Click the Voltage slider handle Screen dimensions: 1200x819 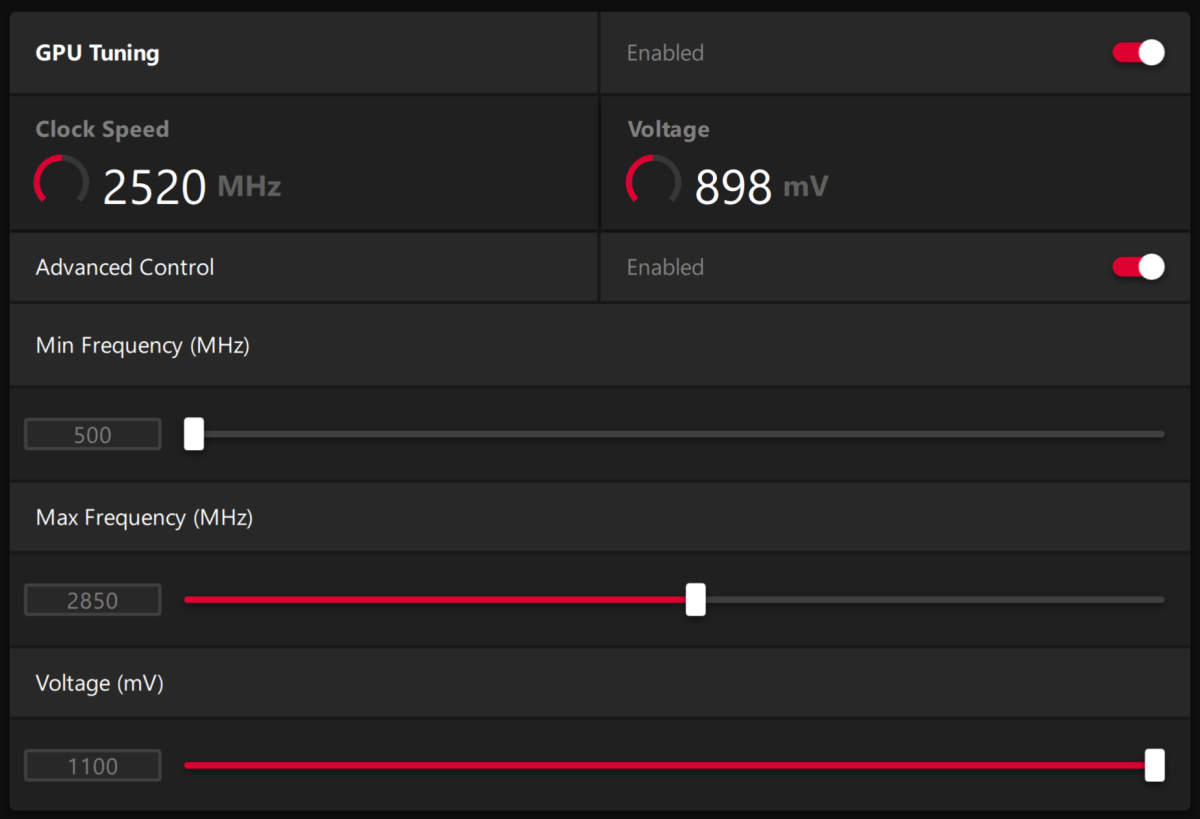1155,765
